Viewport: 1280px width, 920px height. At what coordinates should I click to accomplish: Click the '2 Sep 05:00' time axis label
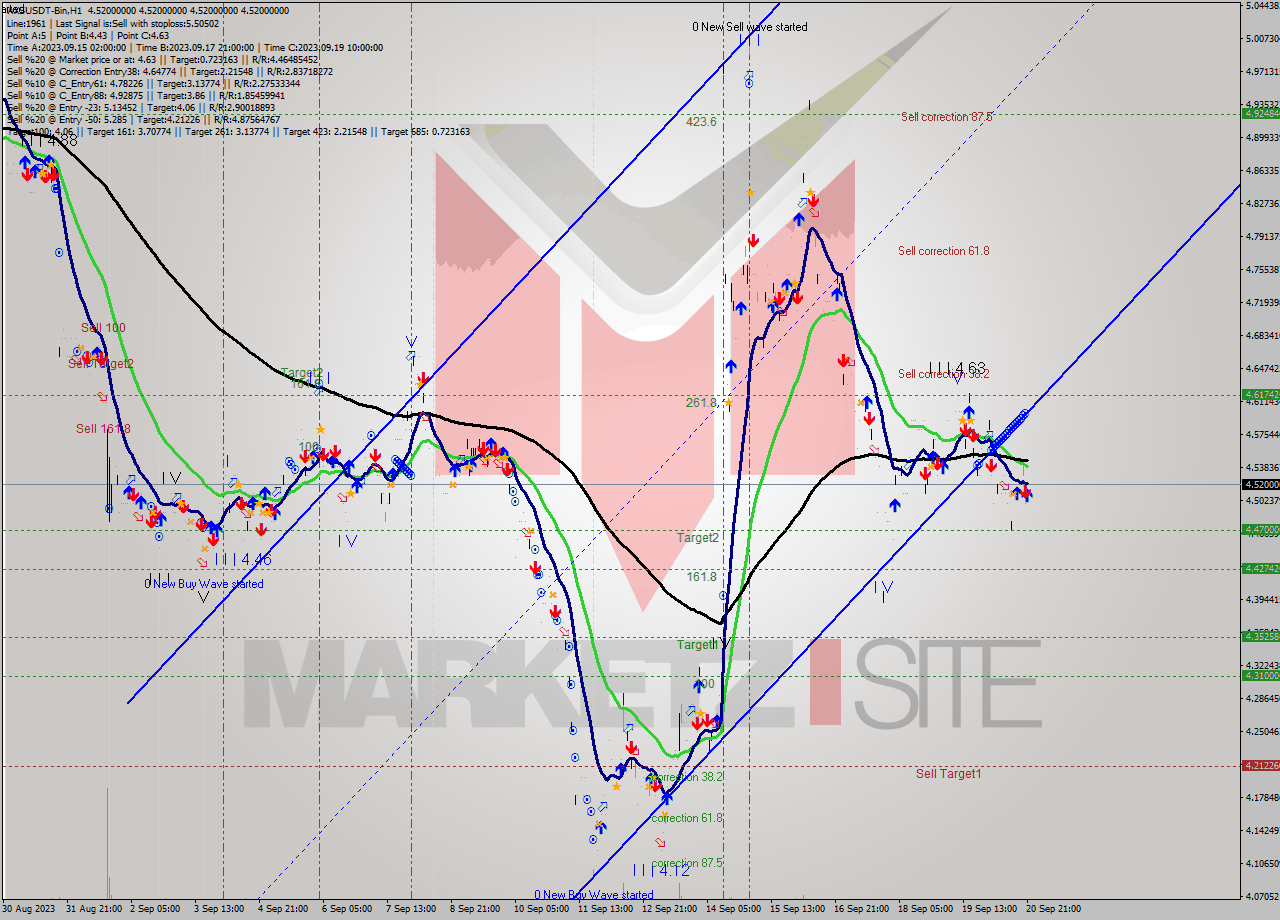click(x=156, y=909)
